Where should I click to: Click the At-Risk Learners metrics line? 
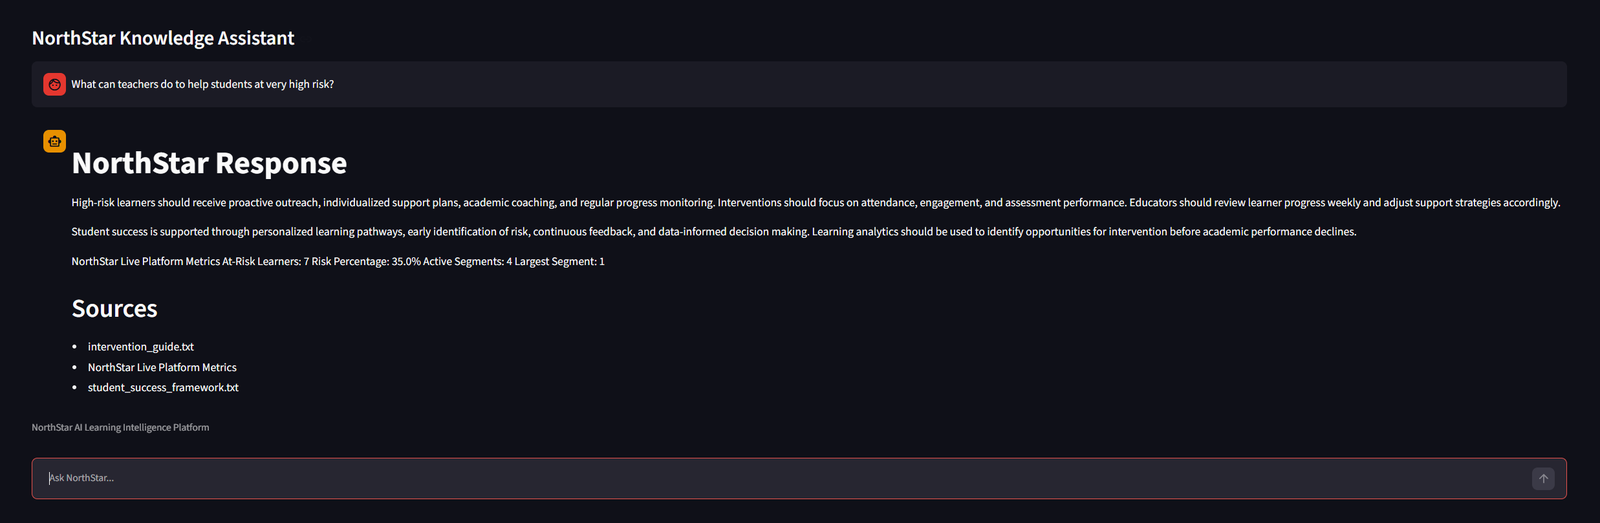338,262
